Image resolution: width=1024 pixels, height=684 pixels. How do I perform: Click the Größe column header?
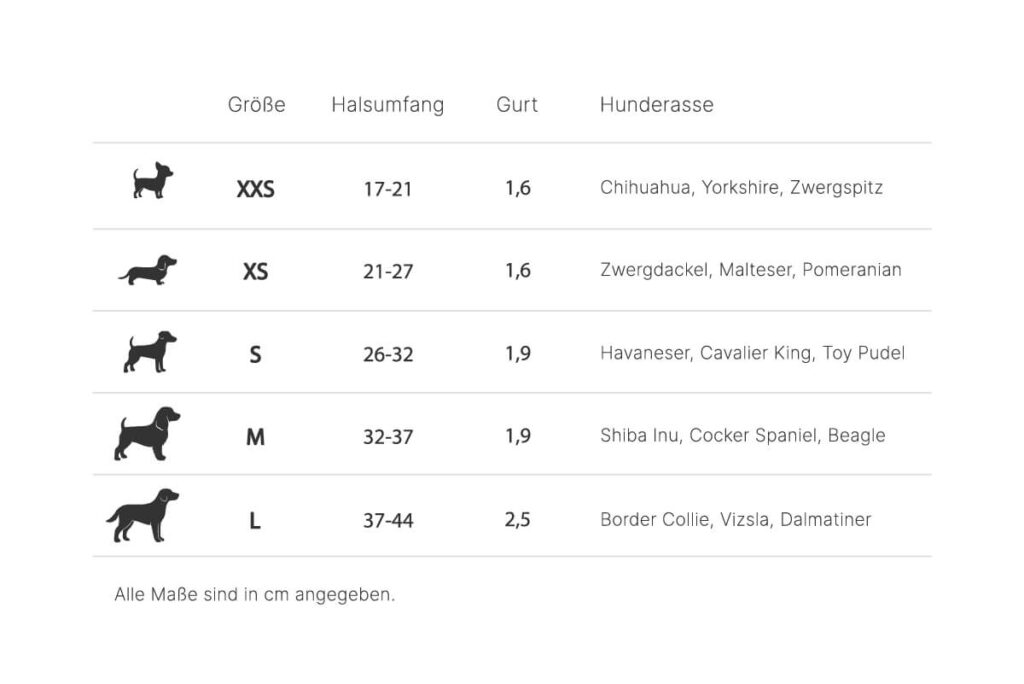tap(257, 105)
